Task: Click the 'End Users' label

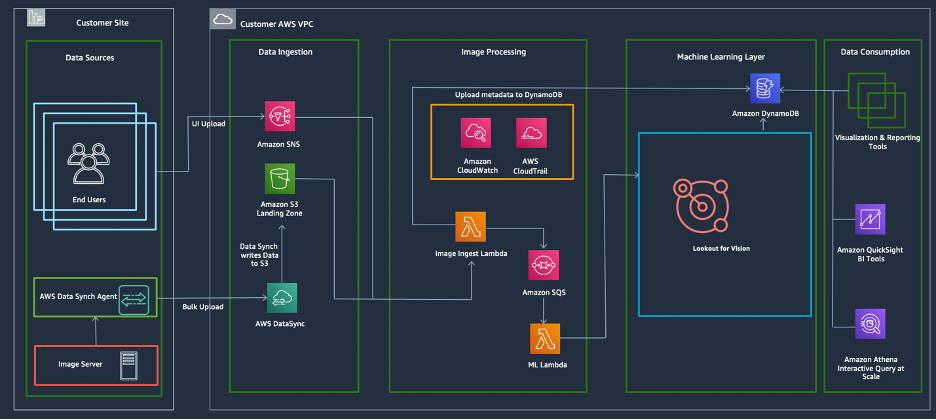Action: [89, 200]
